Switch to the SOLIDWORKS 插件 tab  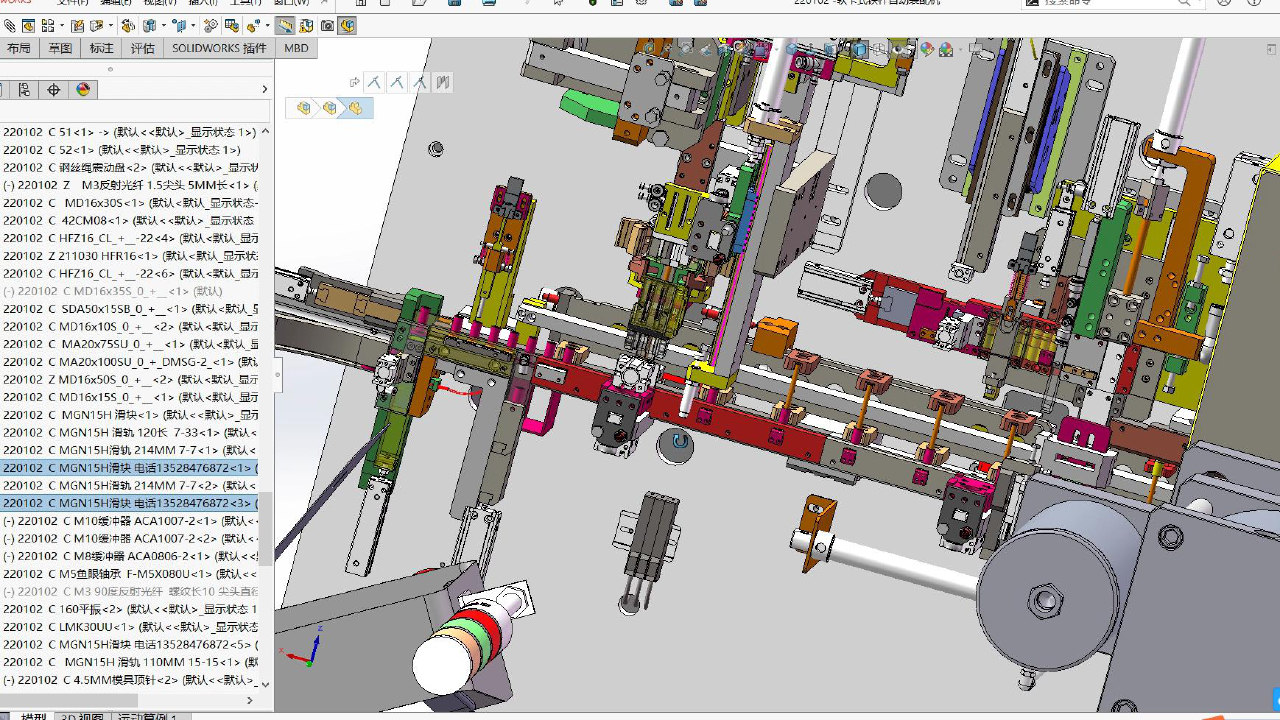click(219, 48)
